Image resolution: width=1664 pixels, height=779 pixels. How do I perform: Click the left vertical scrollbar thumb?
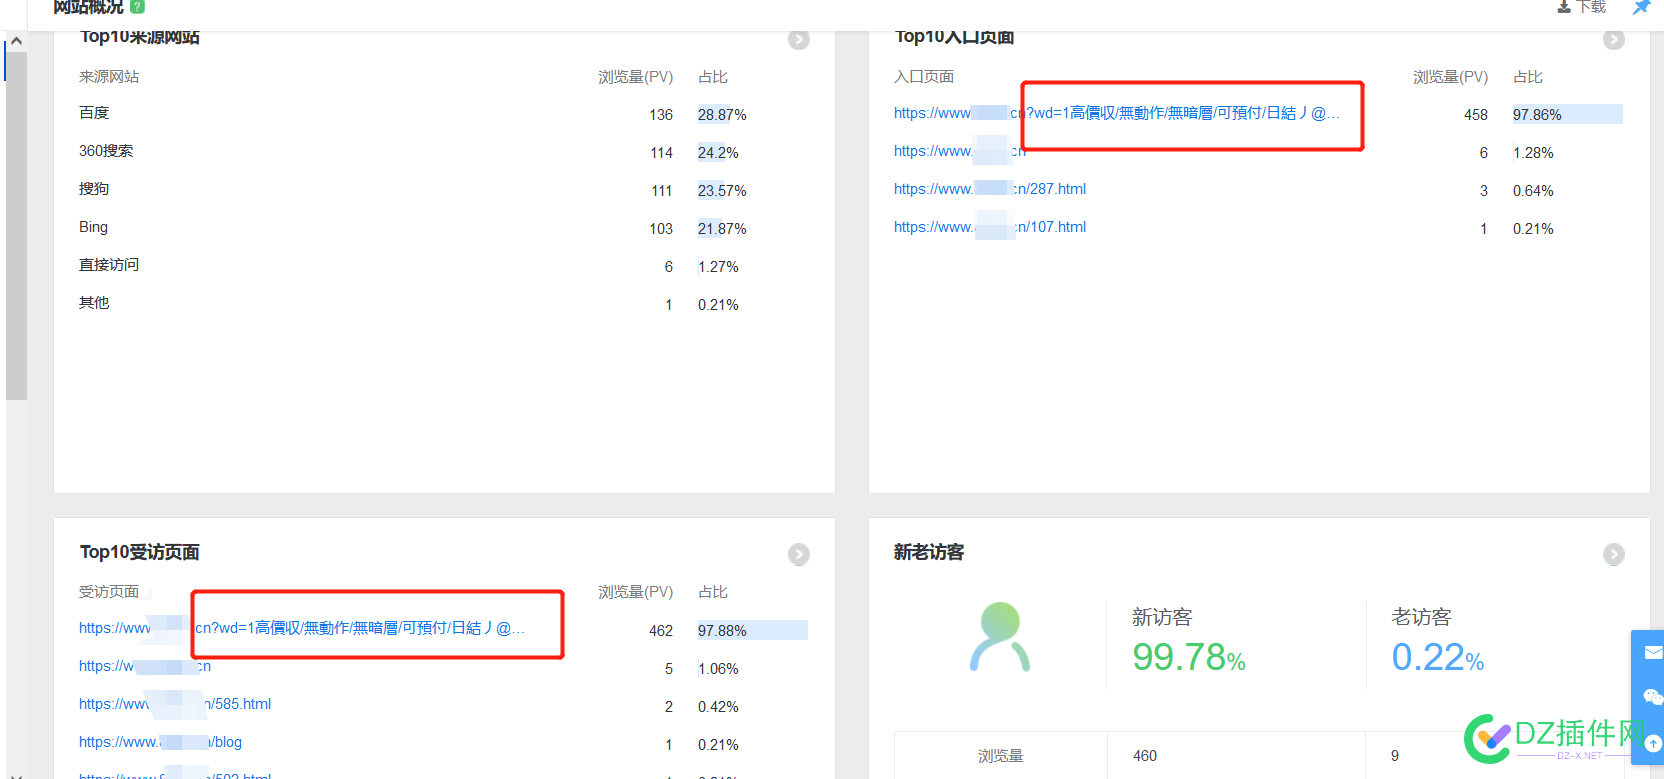click(16, 225)
